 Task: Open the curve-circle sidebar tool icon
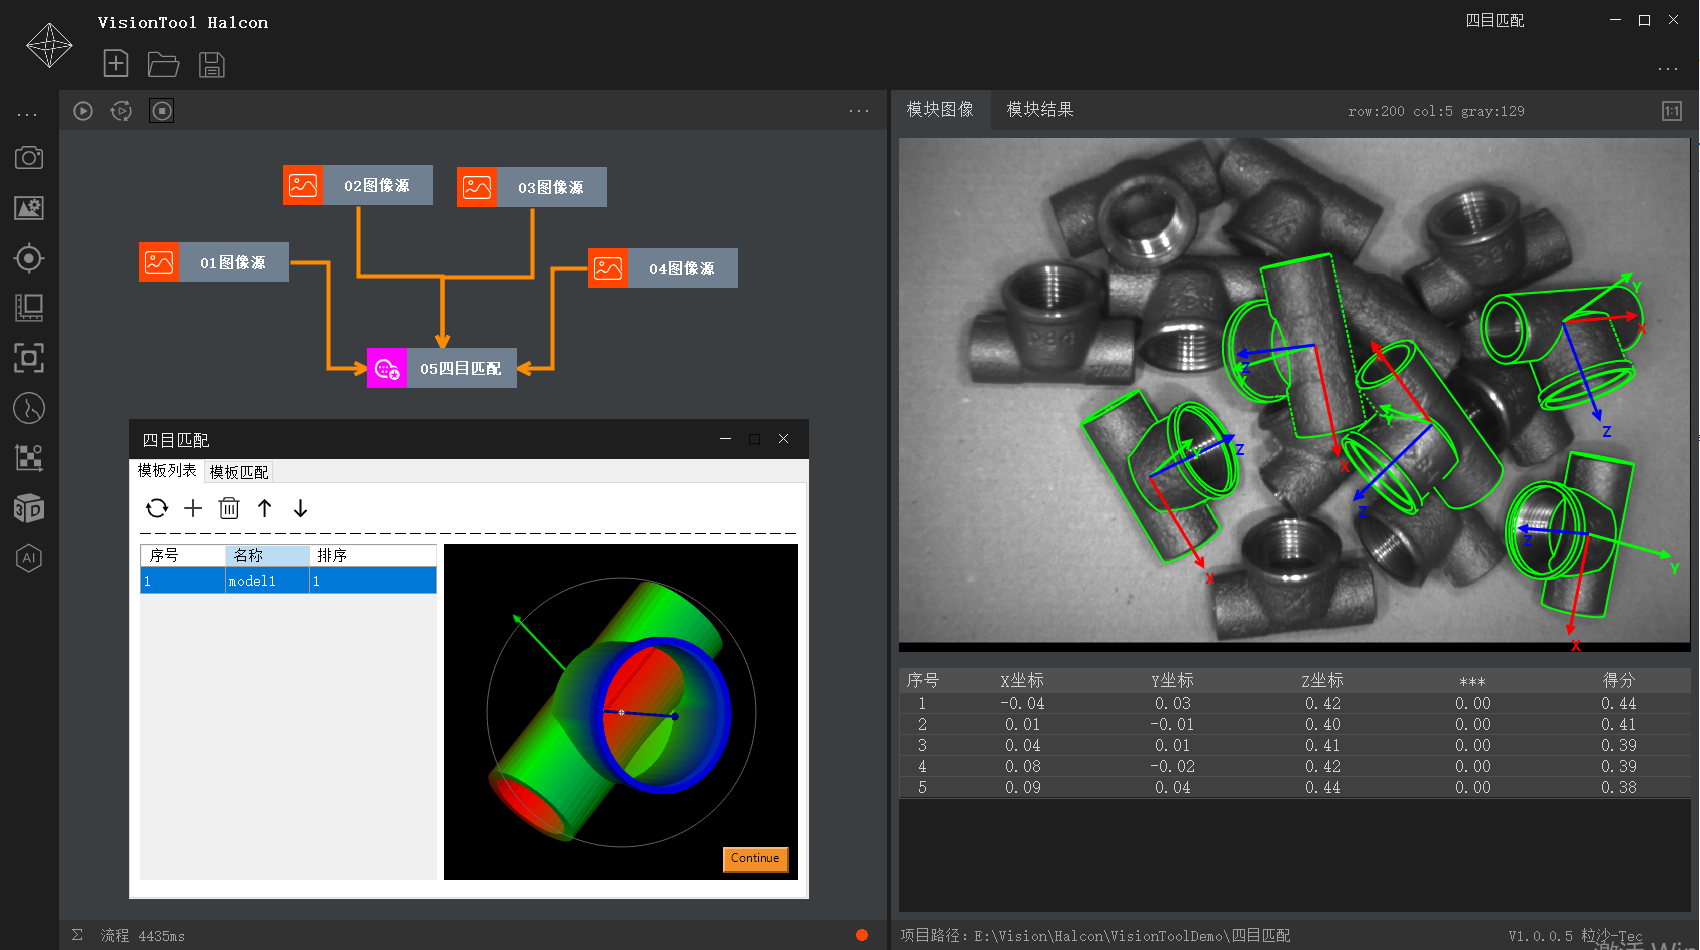[29, 408]
